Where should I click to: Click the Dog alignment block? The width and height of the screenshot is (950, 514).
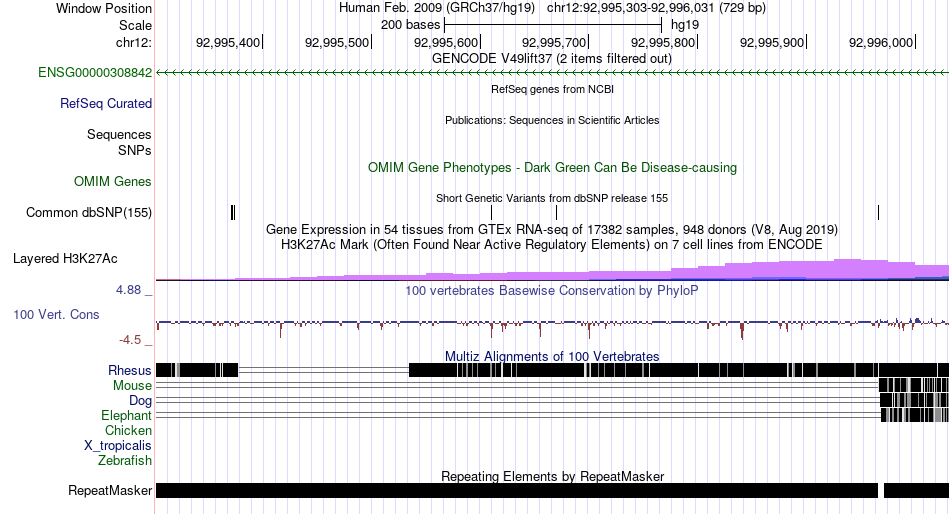coord(914,400)
